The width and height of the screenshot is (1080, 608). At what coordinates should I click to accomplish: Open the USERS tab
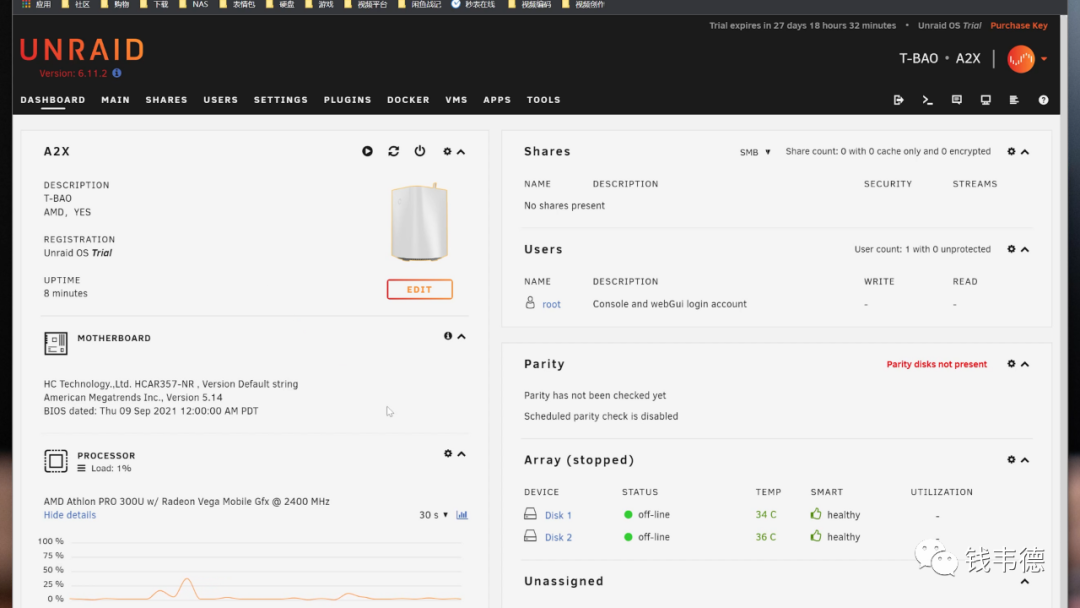(x=220, y=100)
